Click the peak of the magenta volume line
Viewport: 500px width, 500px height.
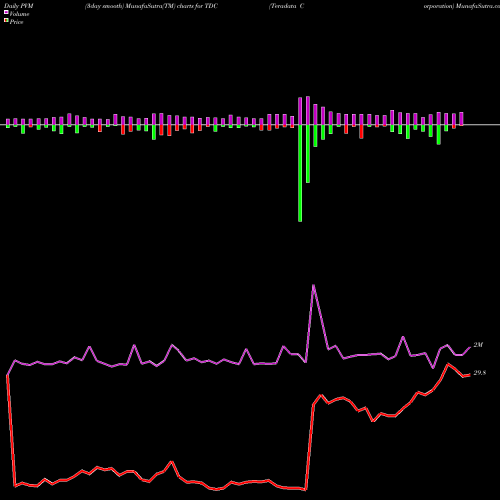313,285
